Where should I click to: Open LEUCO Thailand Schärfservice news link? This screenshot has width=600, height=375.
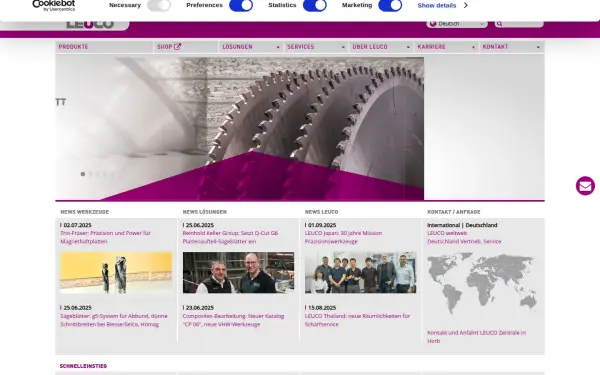click(x=357, y=320)
